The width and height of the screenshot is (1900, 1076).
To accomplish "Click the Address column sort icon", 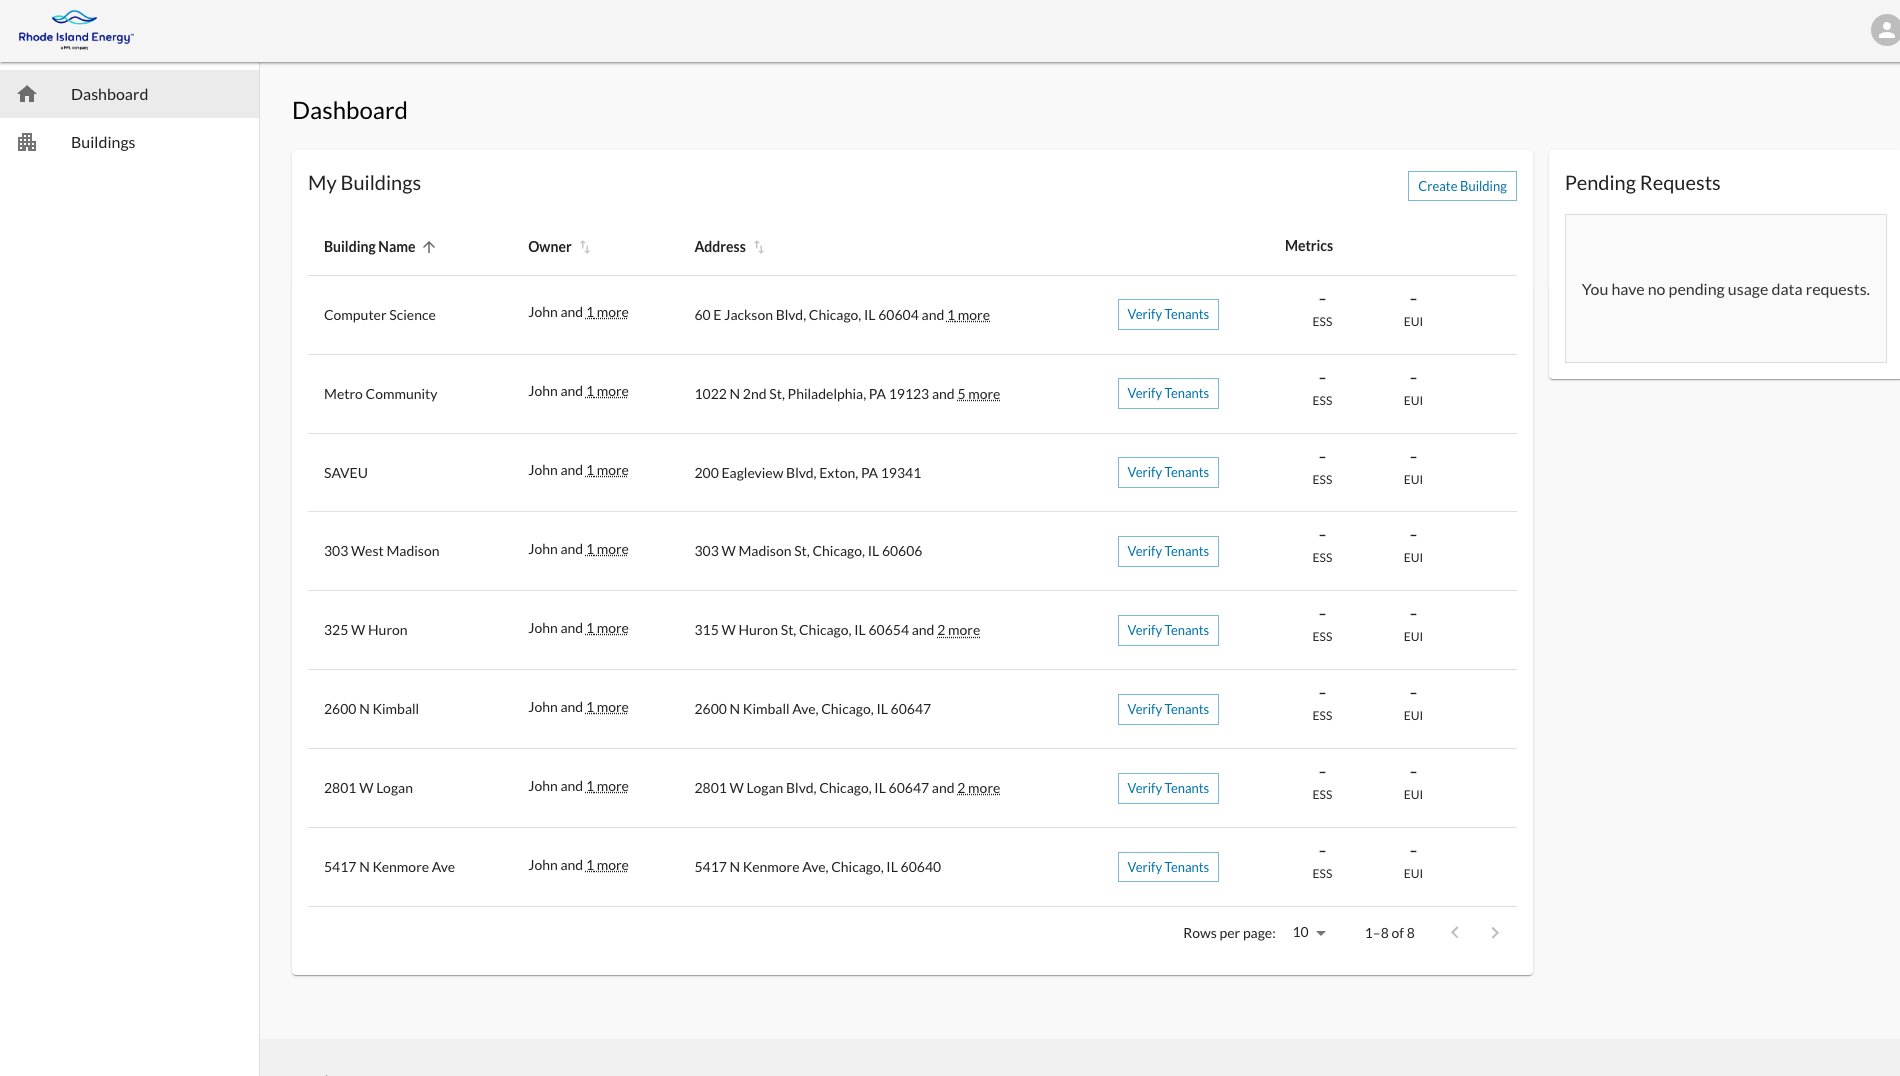I will pyautogui.click(x=759, y=247).
